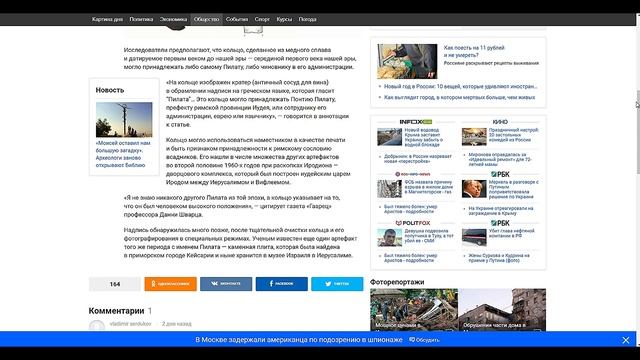Image resolution: width=640 pixels, height=360 pixels.
Task: Click the page vertical scrollbar thumb
Action: 638,133
